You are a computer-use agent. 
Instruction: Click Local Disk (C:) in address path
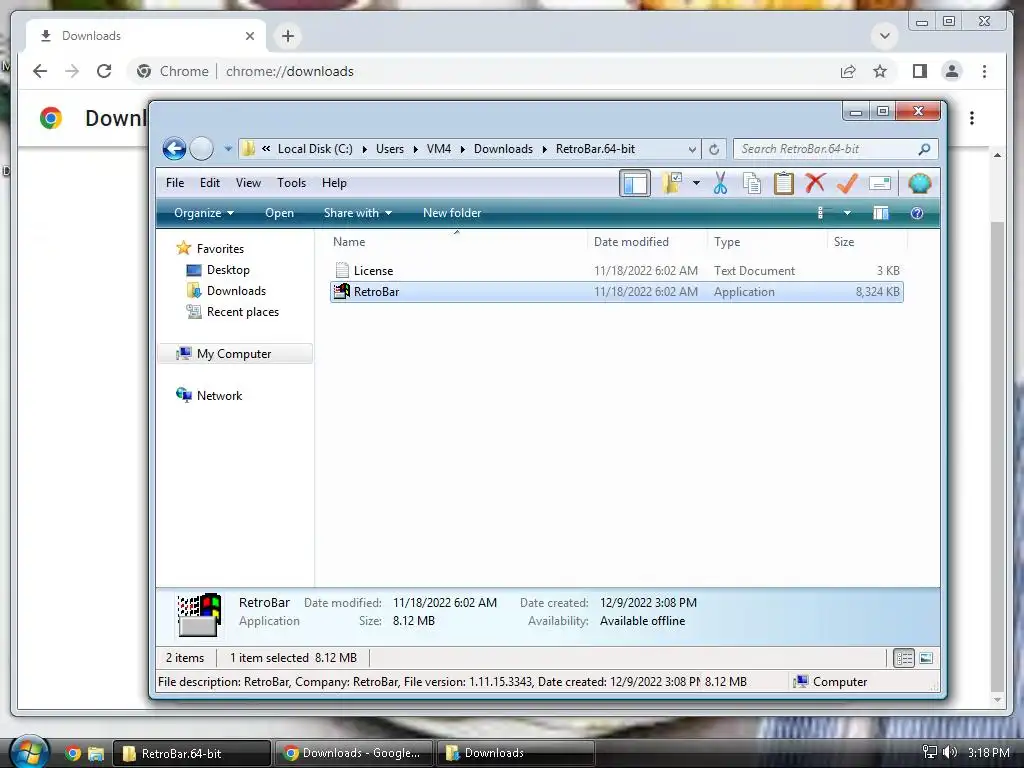click(x=315, y=149)
